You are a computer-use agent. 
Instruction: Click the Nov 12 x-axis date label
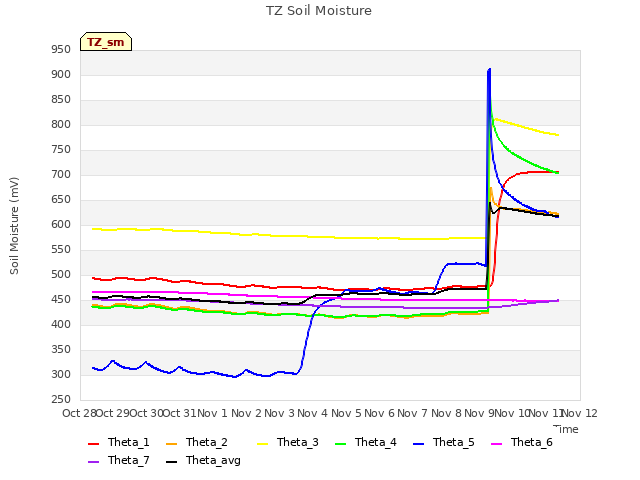(x=580, y=413)
